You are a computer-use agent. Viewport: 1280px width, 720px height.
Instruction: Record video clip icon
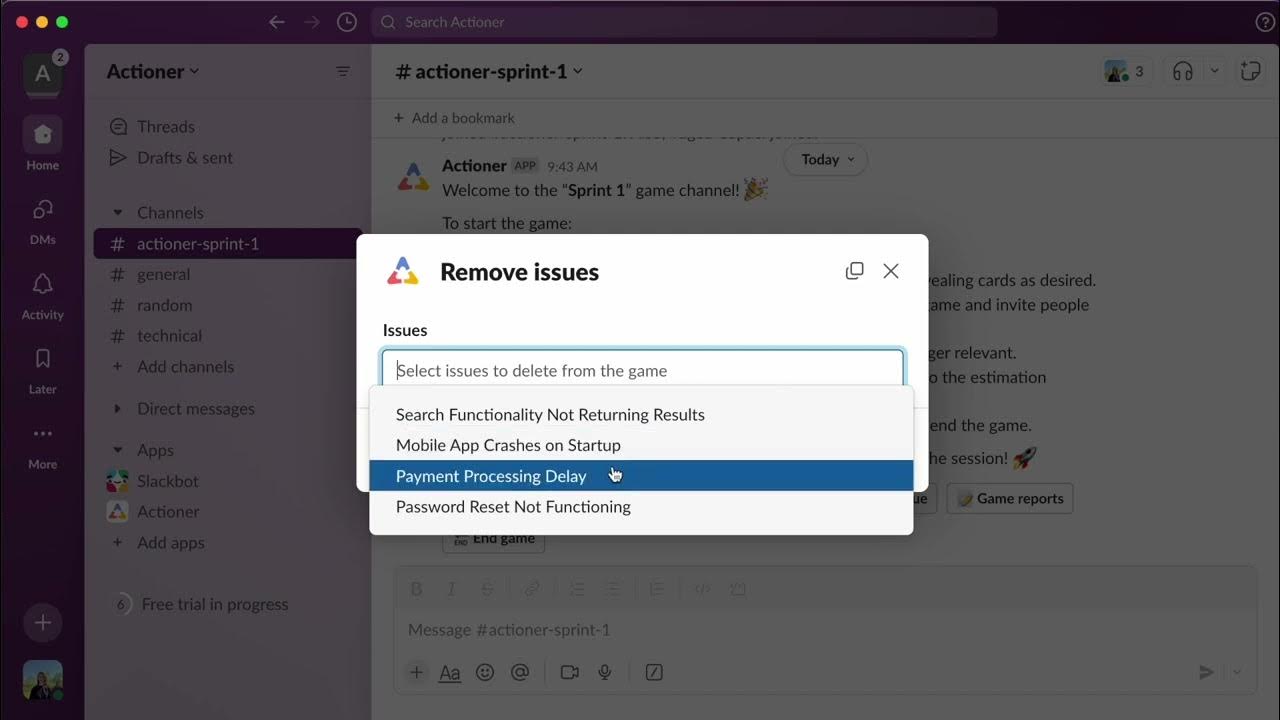tap(570, 673)
